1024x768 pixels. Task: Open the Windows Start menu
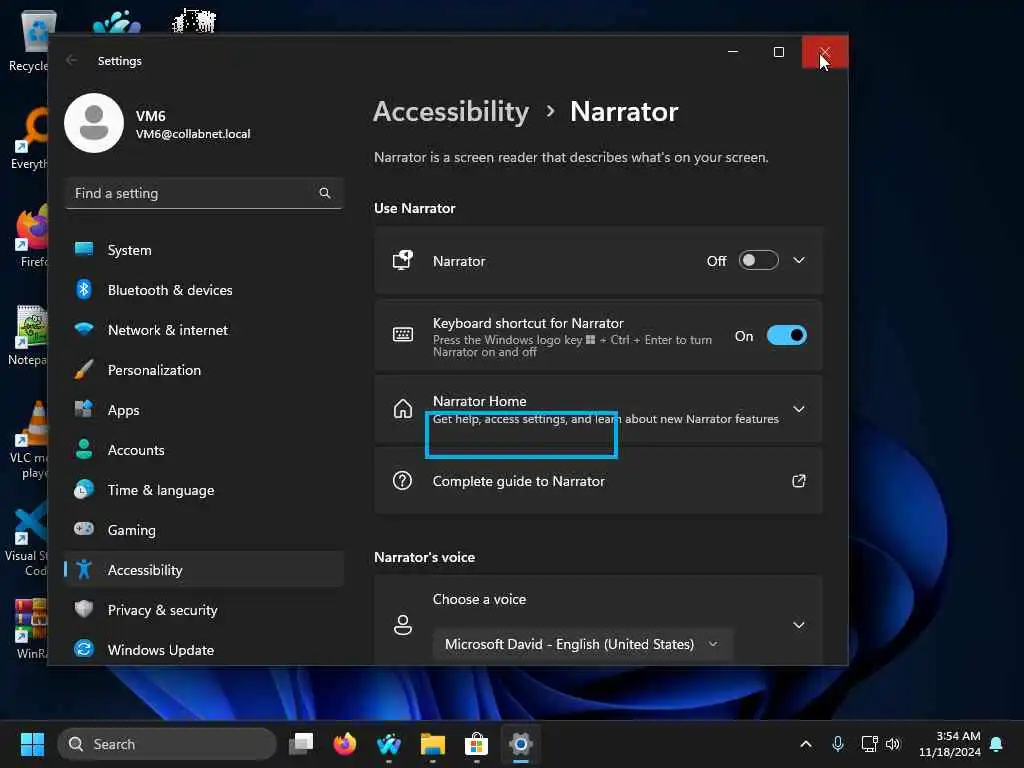click(x=32, y=744)
